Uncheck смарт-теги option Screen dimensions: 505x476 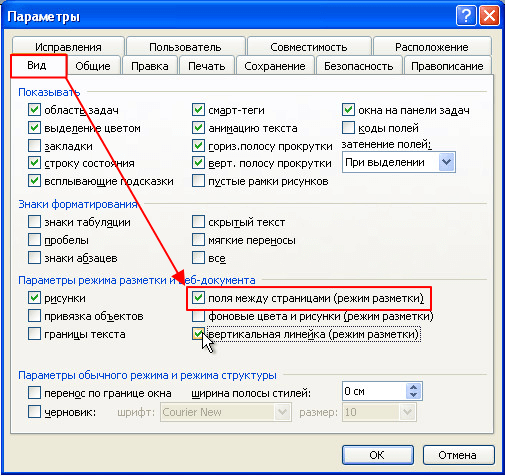(x=198, y=110)
